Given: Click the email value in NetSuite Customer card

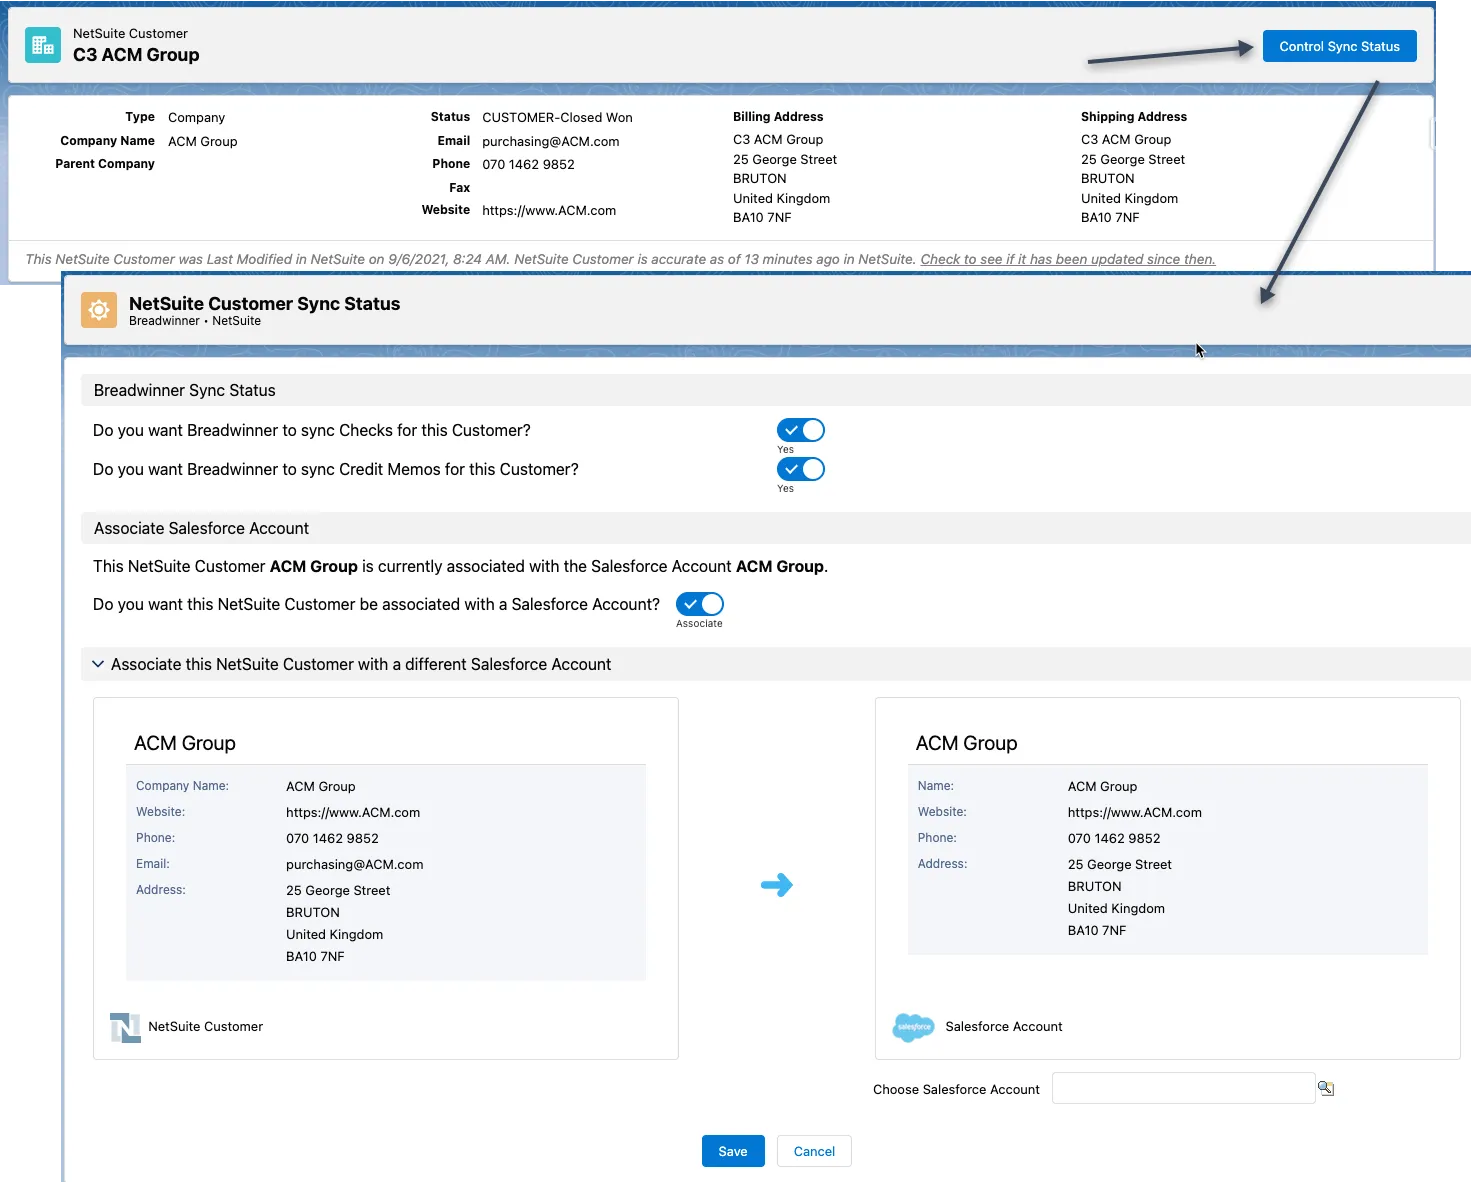Looking at the screenshot, I should coord(355,864).
